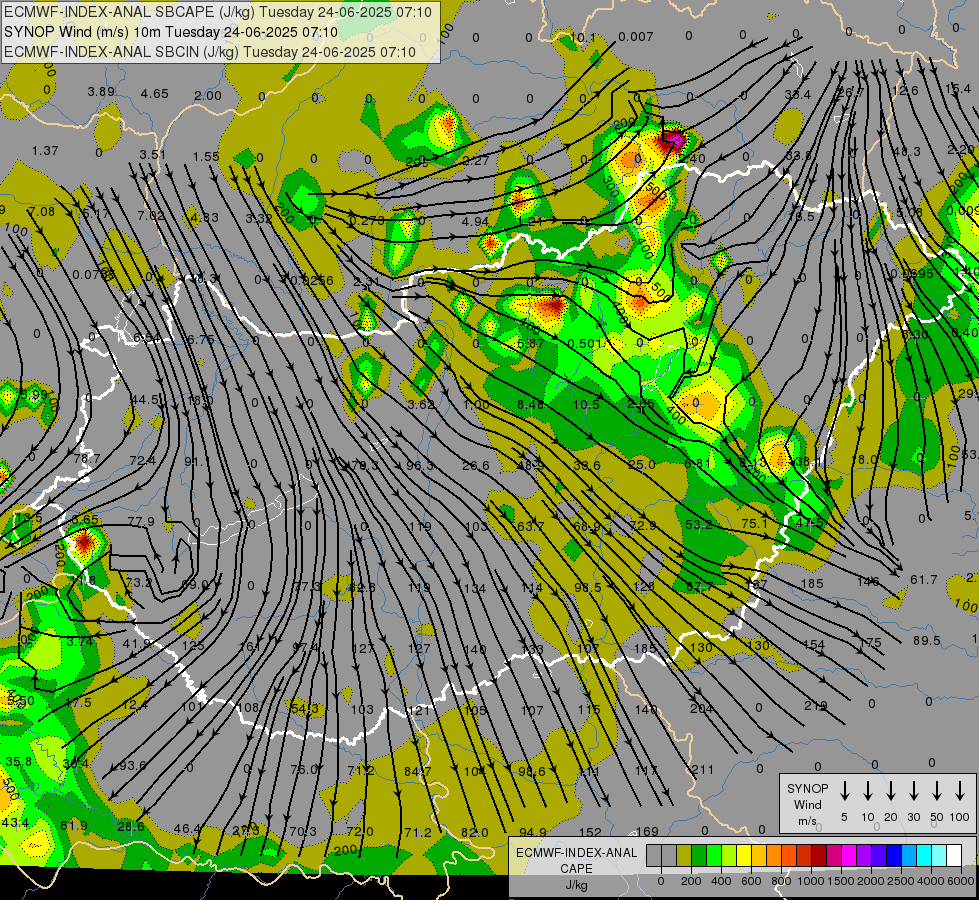Click the 89.5 value on the map

pyautogui.click(x=927, y=641)
